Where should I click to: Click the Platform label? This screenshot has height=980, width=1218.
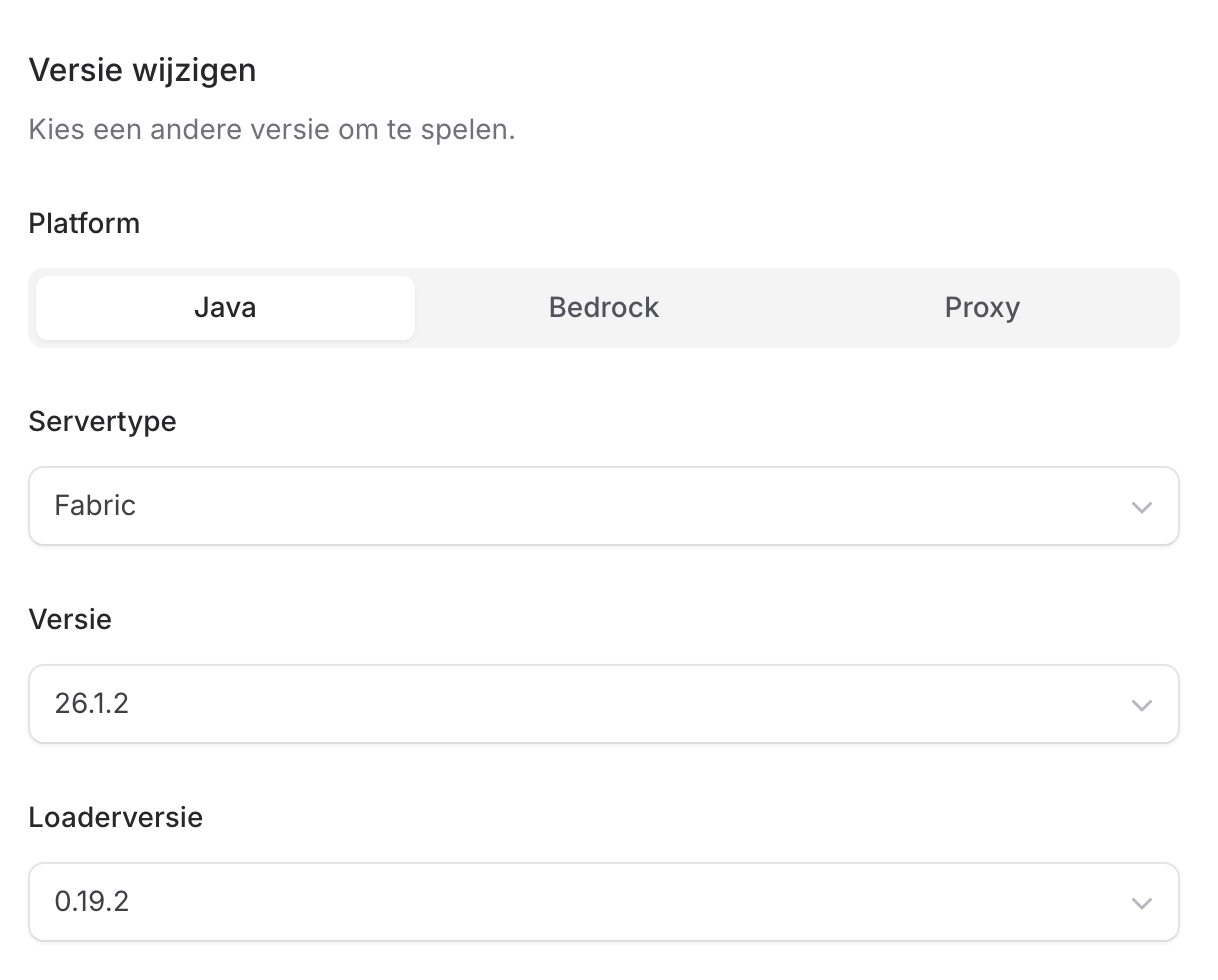point(84,223)
